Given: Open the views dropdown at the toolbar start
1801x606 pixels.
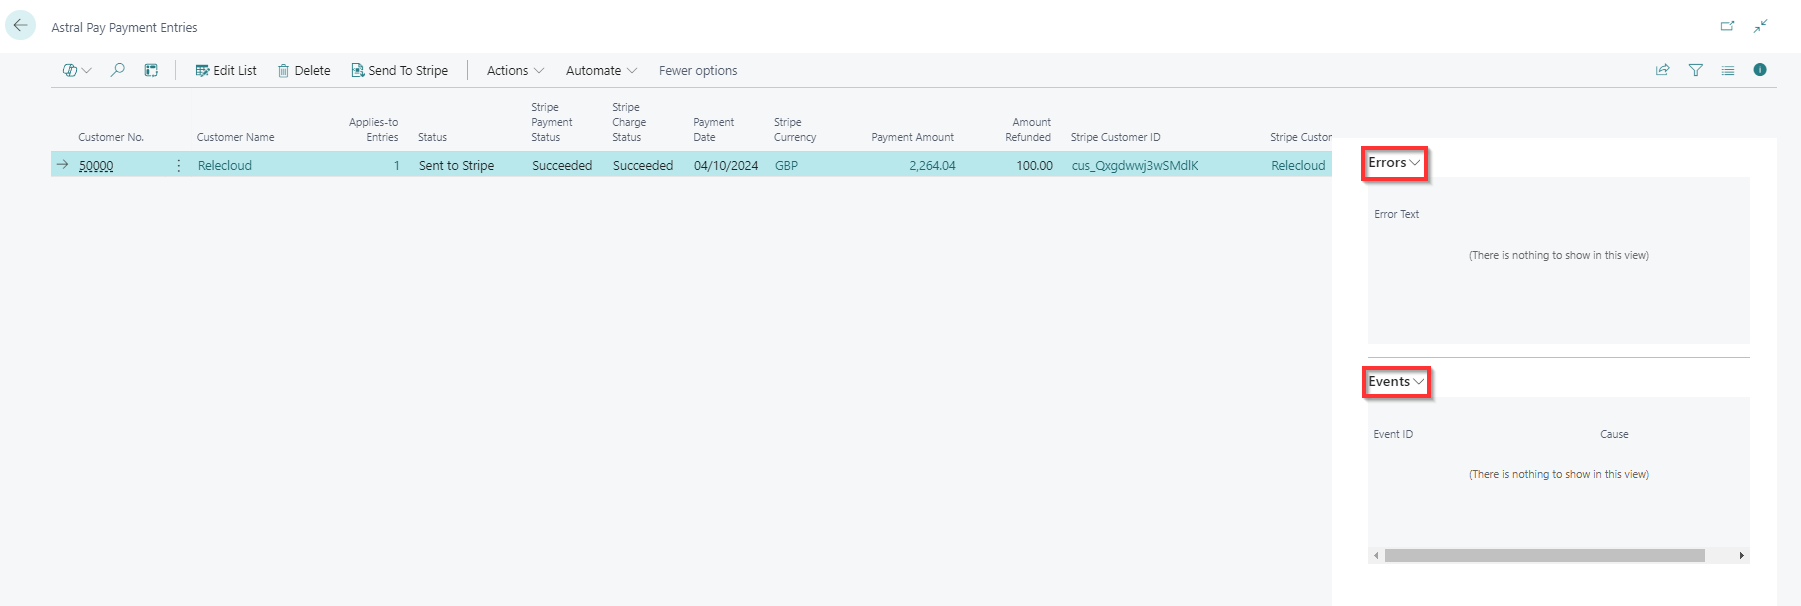Looking at the screenshot, I should coord(77,70).
